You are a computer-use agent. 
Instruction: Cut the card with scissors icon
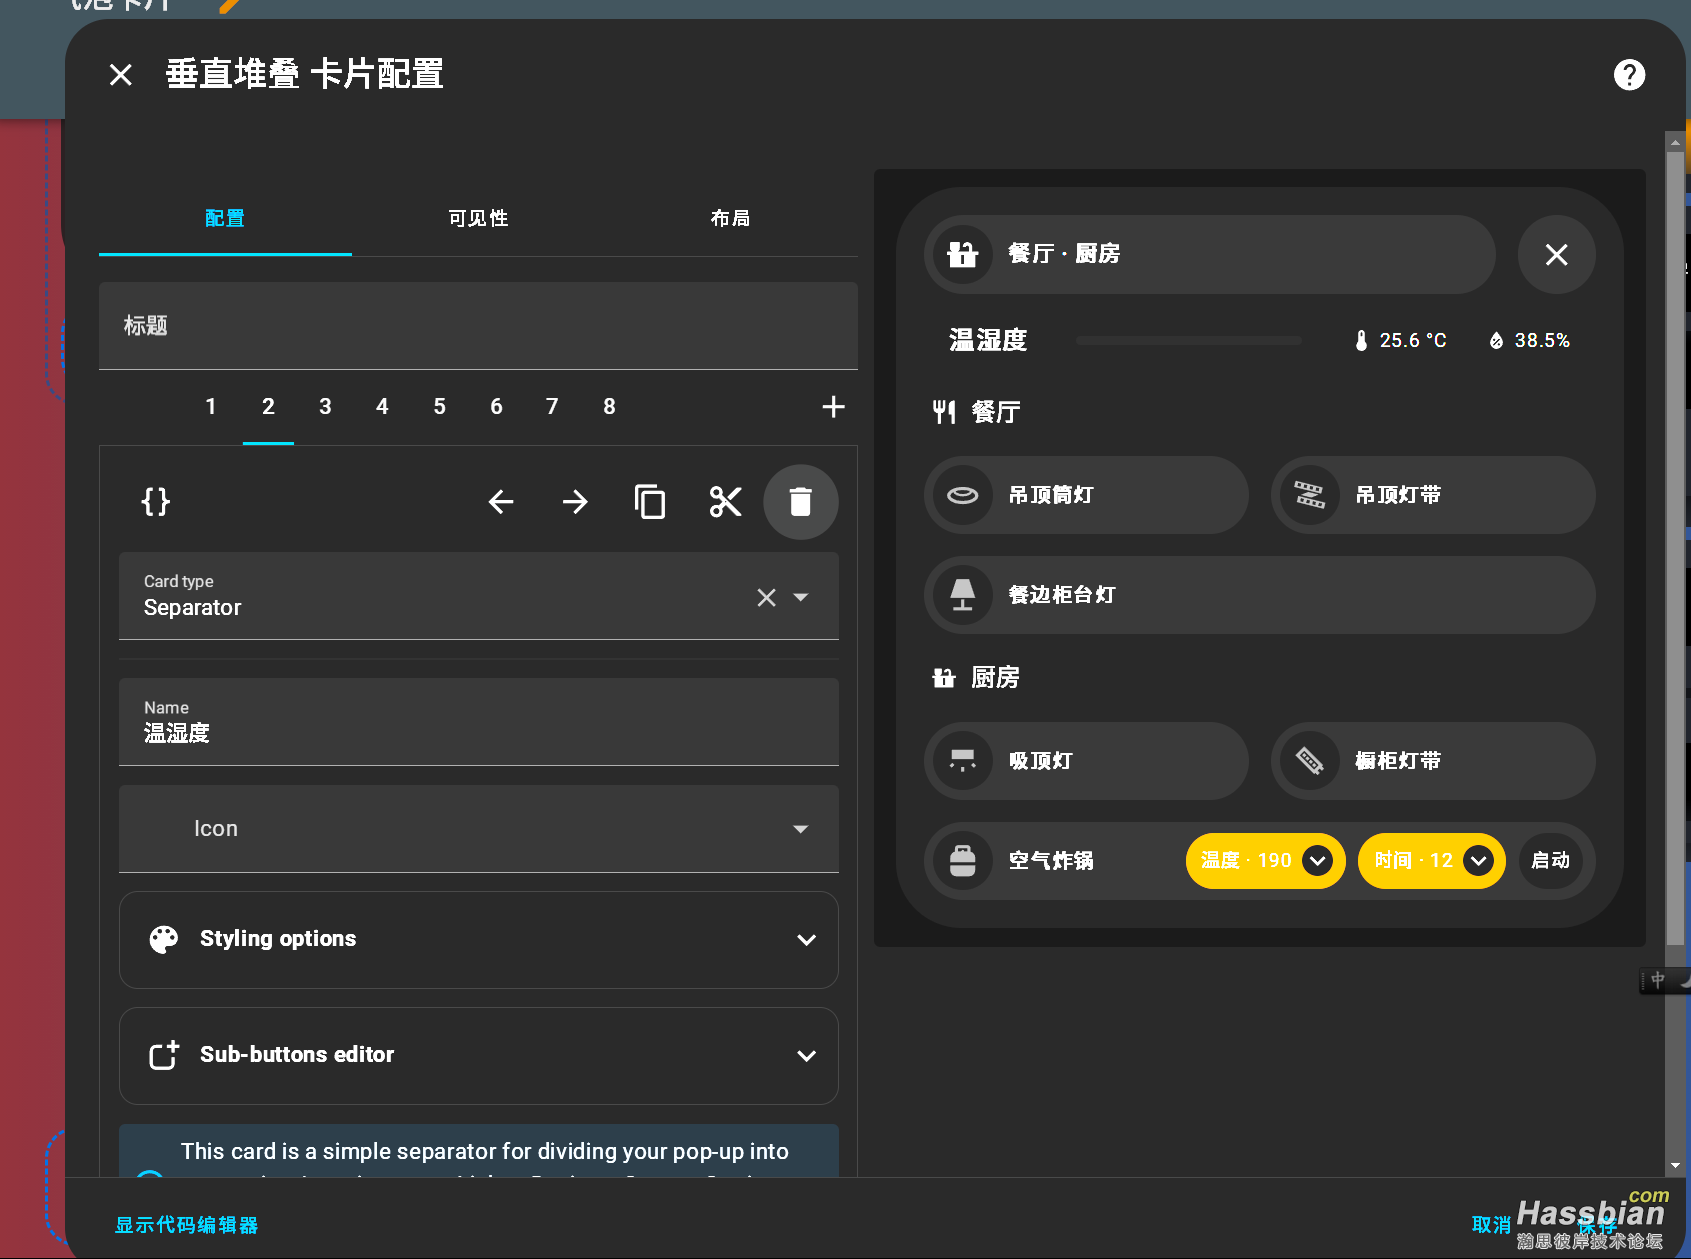click(x=725, y=501)
